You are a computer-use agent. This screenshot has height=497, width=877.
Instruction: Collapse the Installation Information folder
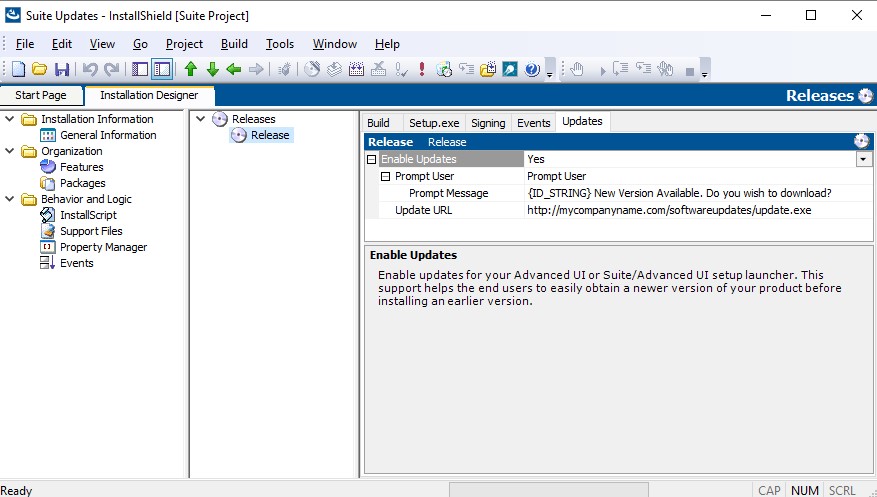click(x=10, y=119)
